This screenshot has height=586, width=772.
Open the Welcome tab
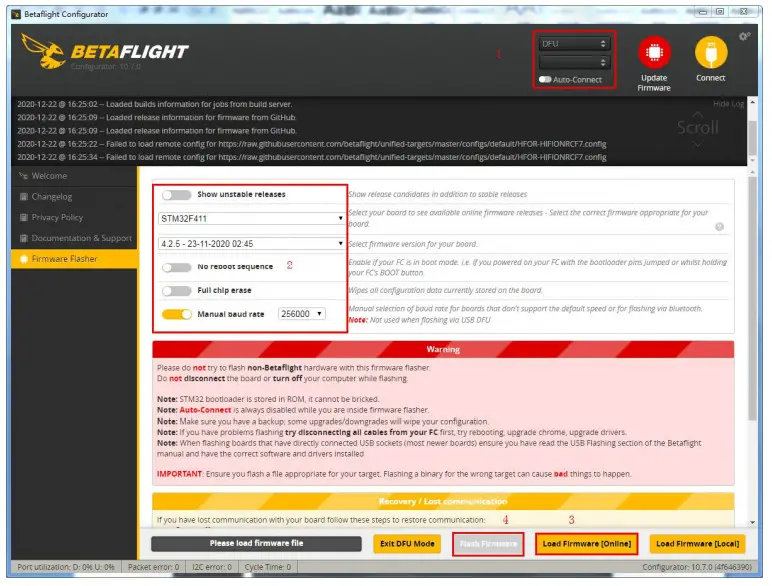[x=74, y=176]
